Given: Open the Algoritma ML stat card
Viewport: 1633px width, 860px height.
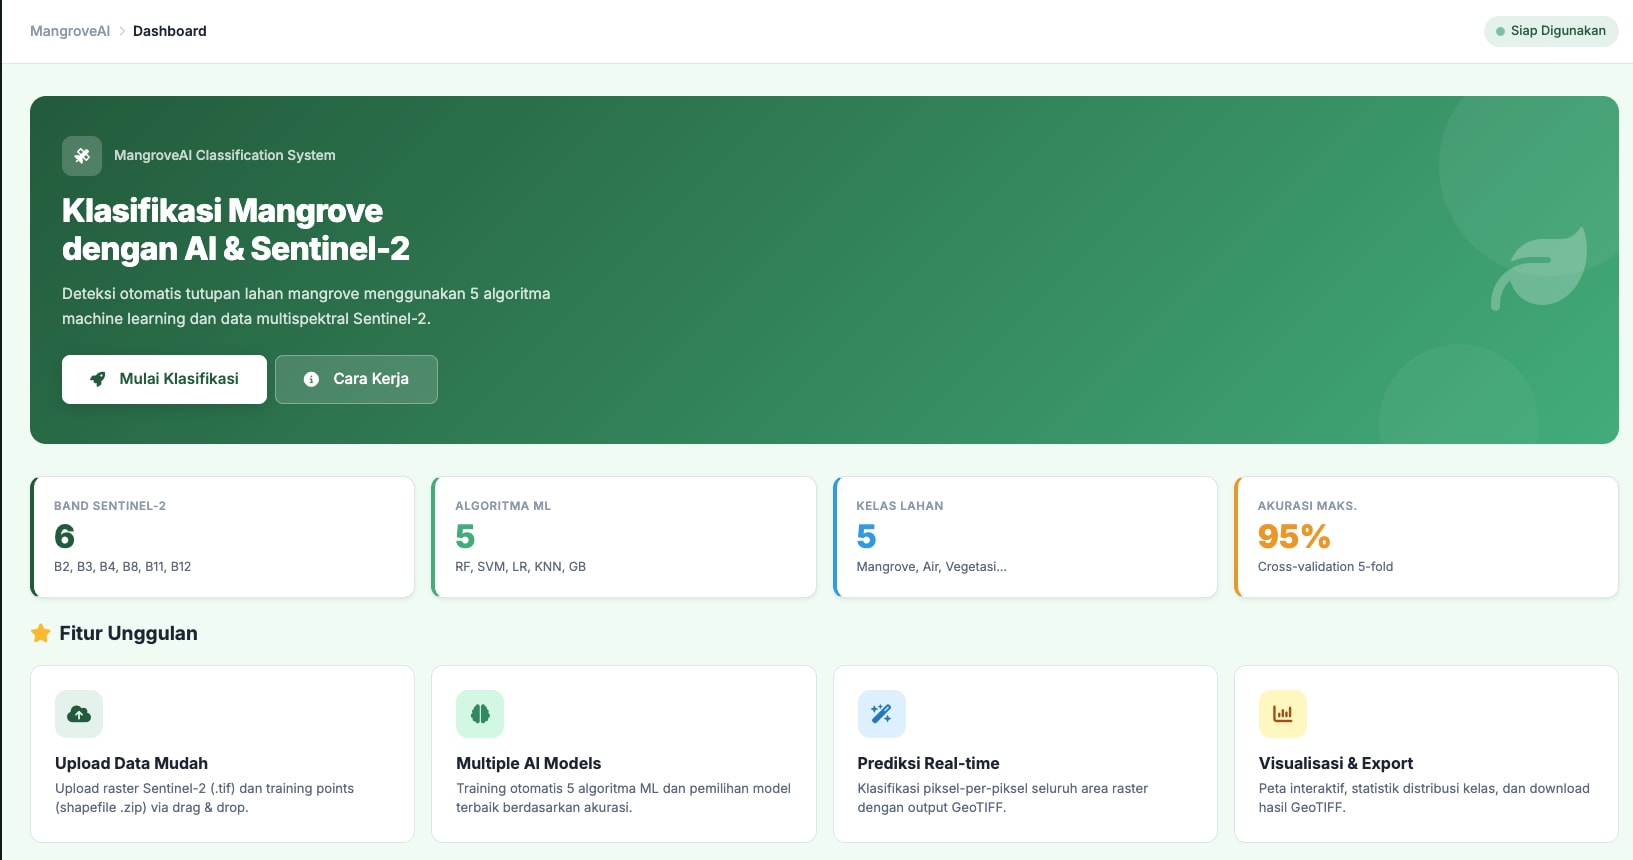Looking at the screenshot, I should tap(624, 537).
